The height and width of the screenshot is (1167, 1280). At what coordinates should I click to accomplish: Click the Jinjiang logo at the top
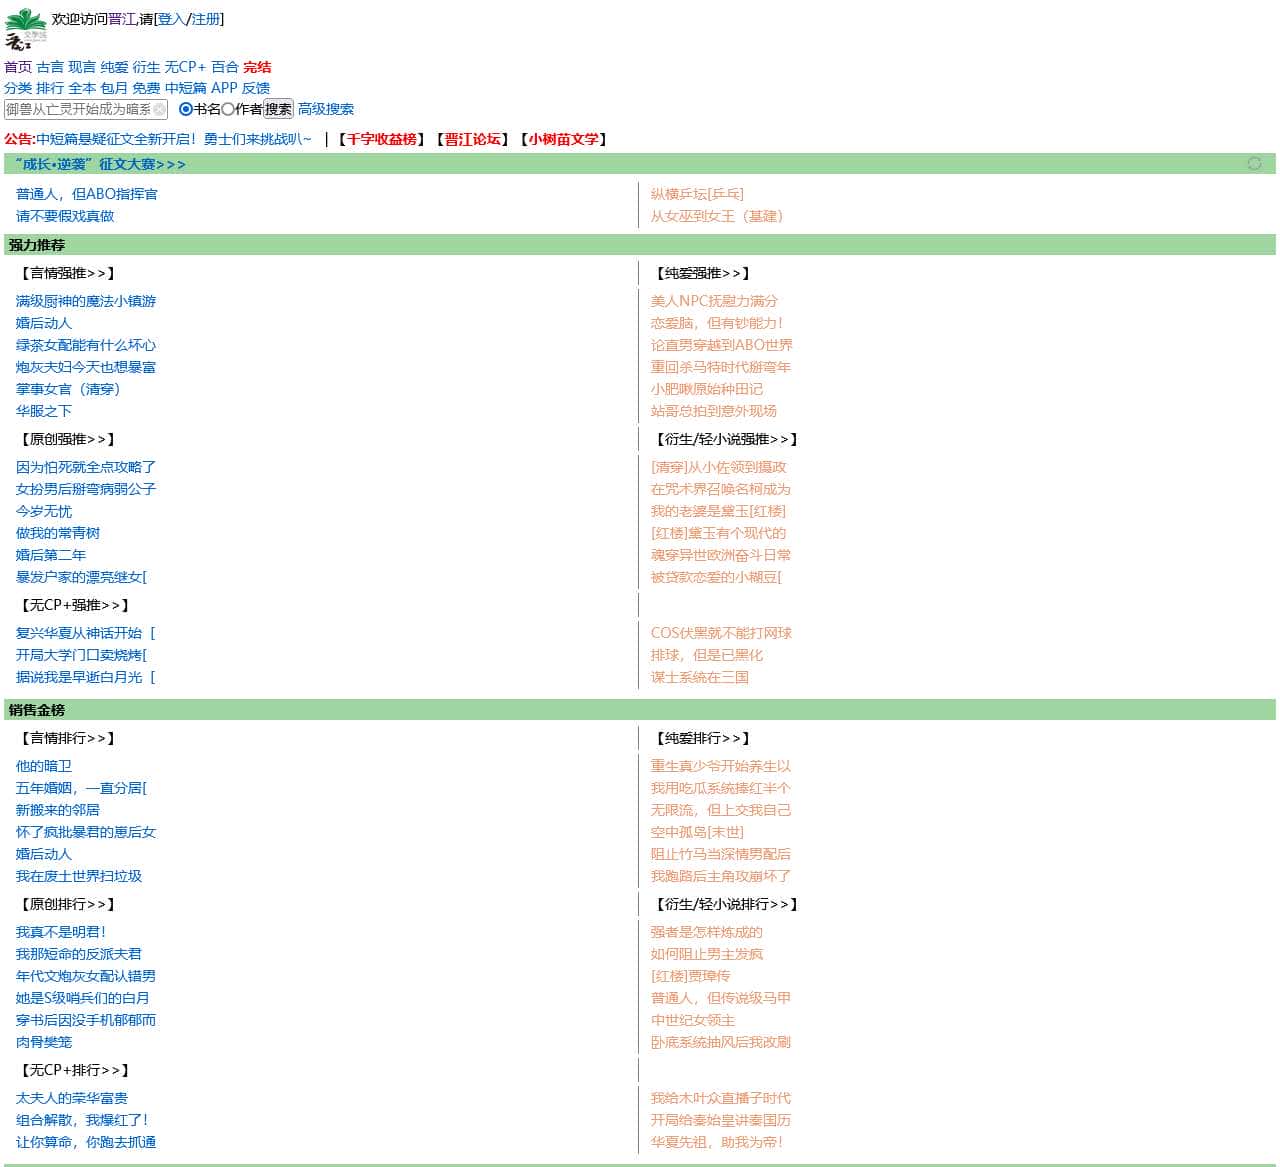[x=26, y=28]
